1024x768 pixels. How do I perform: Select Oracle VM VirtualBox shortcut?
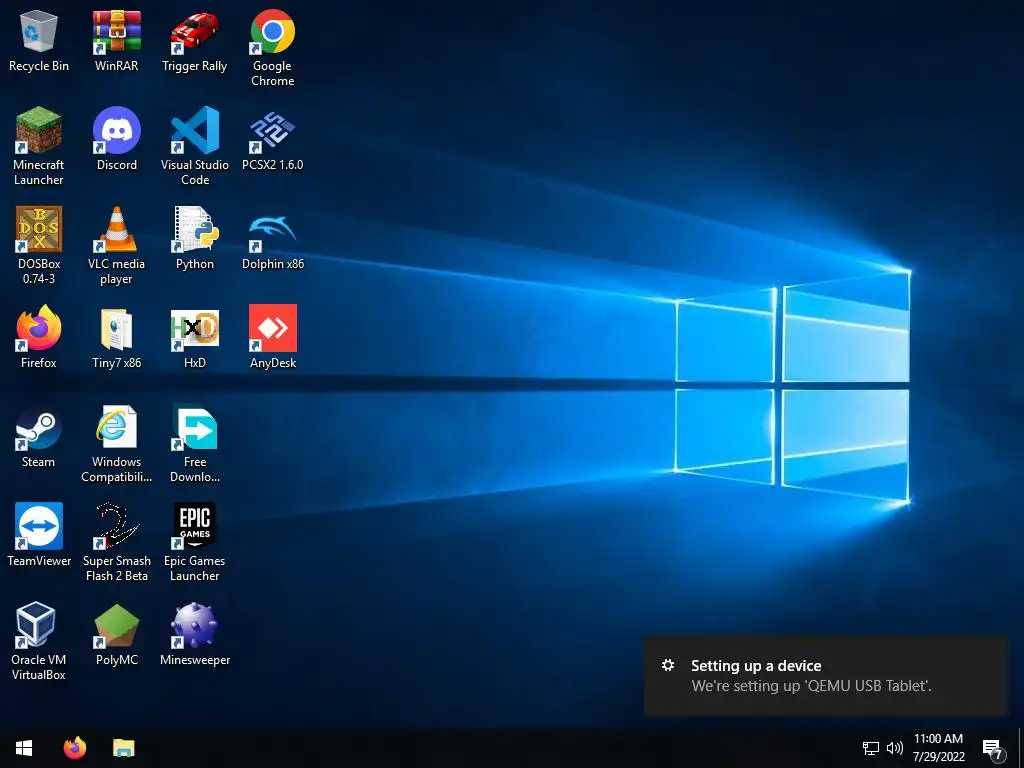(39, 641)
